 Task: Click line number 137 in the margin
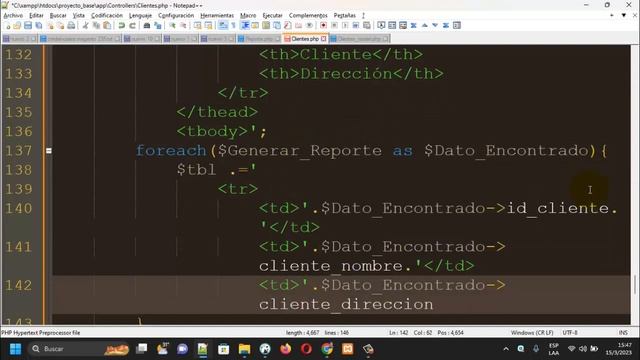(18, 151)
